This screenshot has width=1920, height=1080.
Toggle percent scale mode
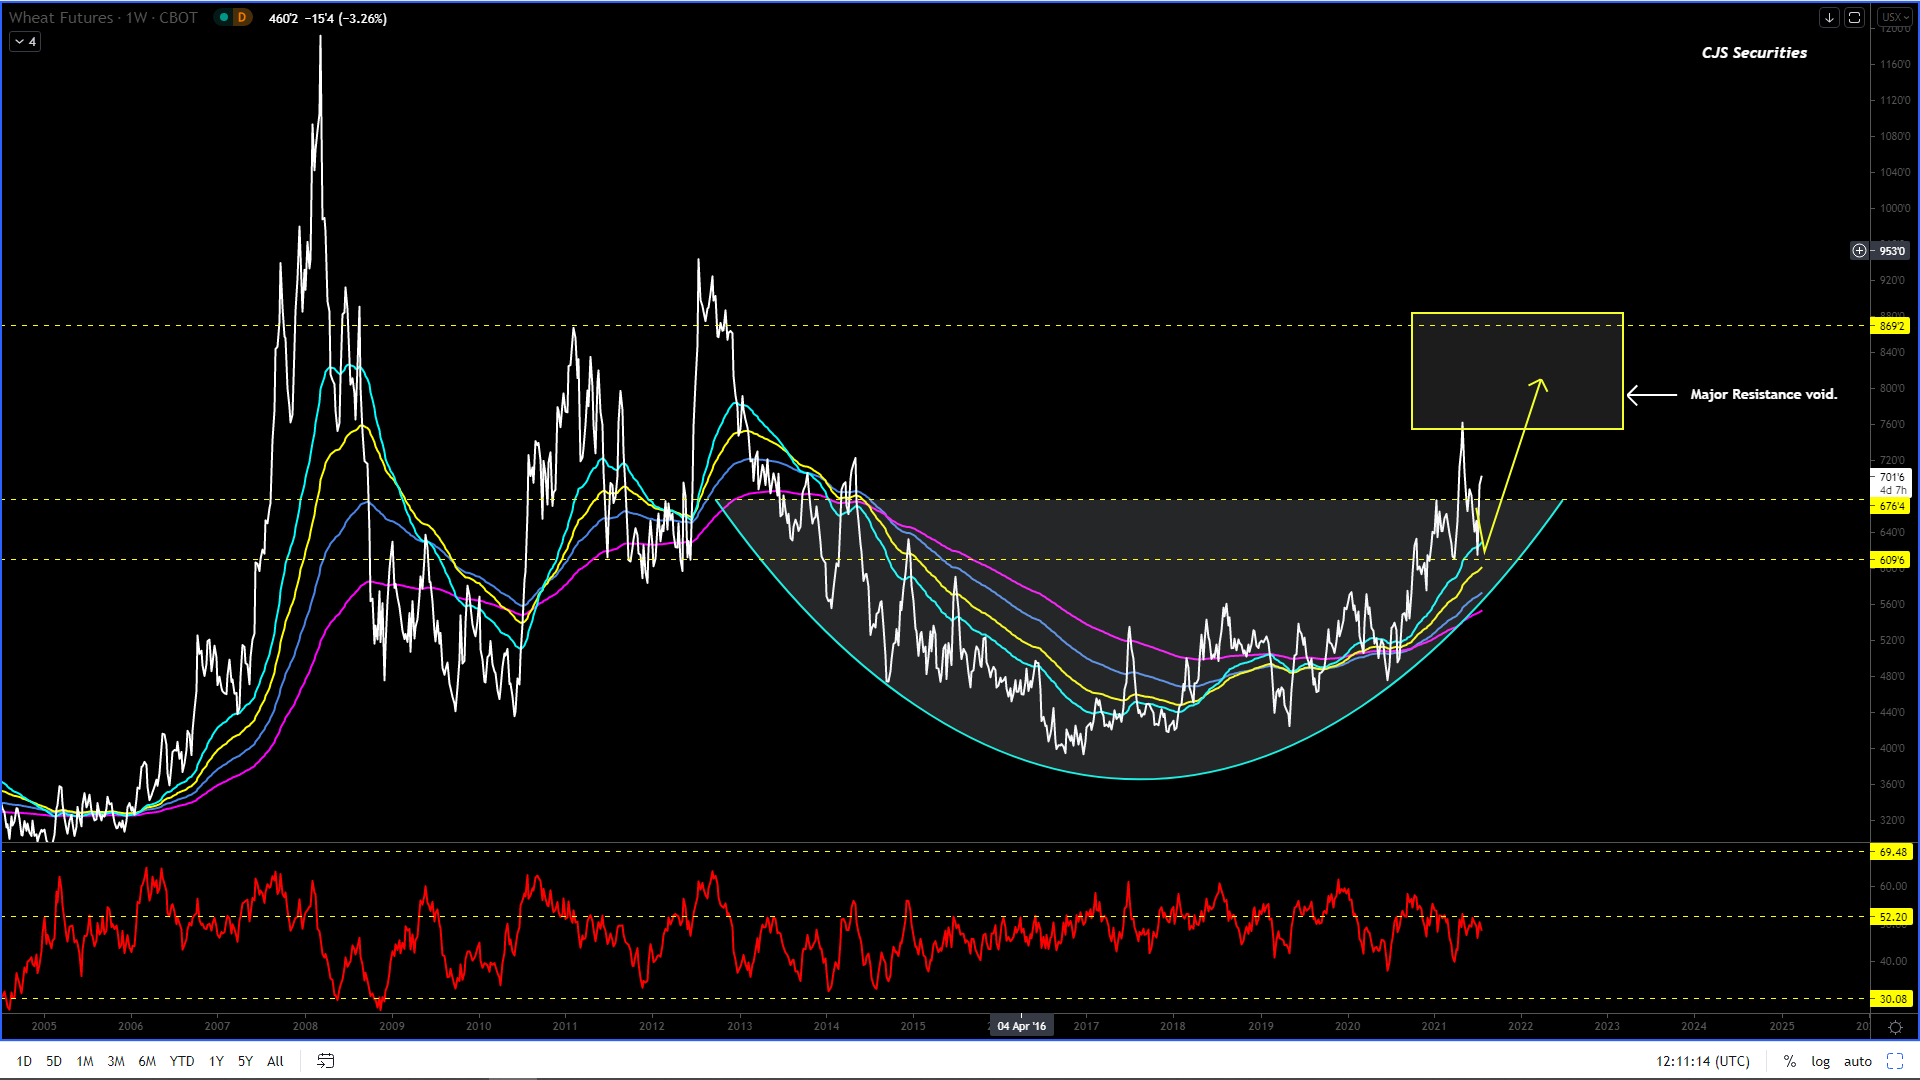1789,1061
